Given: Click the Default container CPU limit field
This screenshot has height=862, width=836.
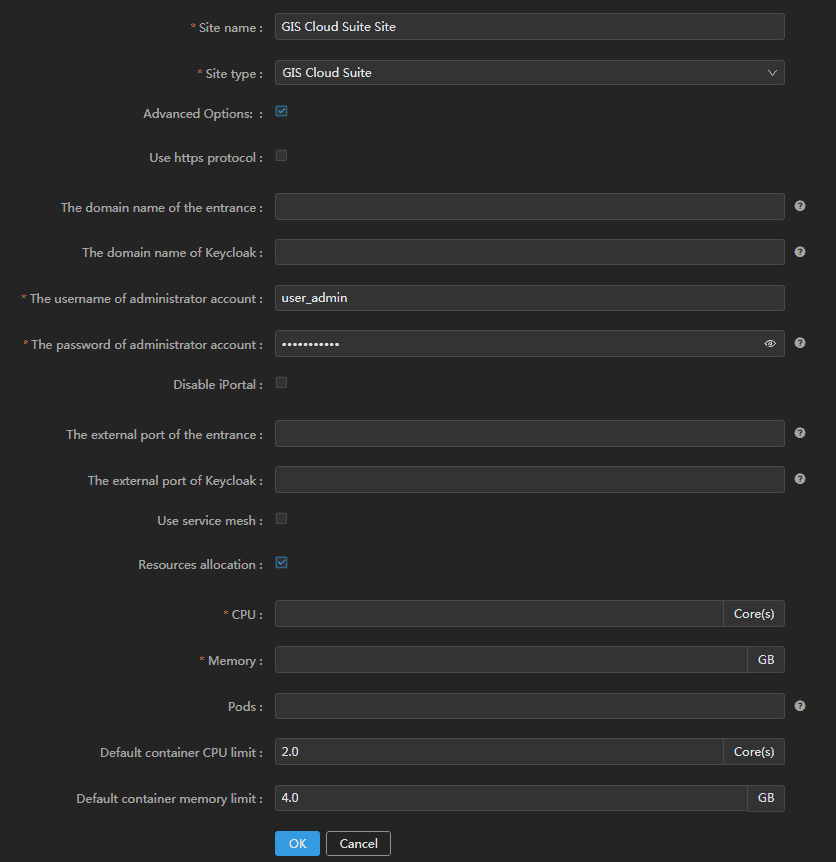Looking at the screenshot, I should tap(499, 752).
